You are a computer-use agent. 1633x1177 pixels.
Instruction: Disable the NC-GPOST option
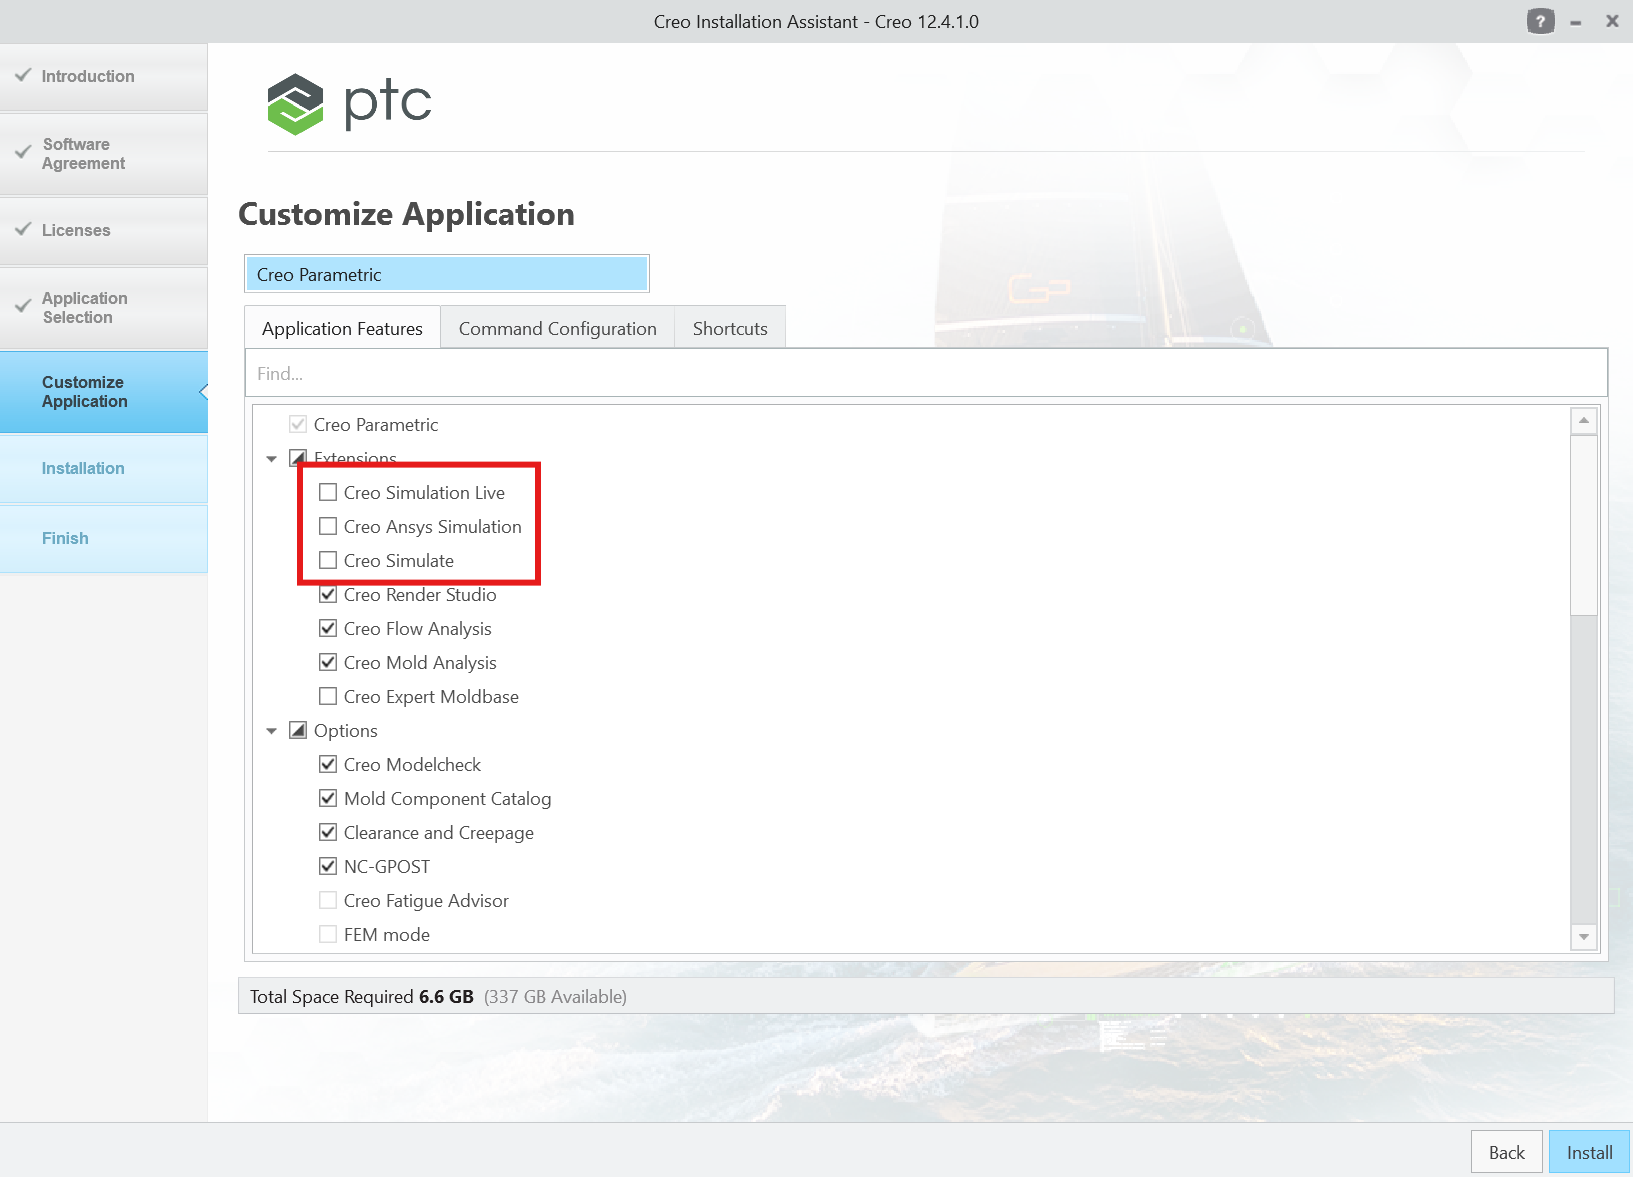328,866
